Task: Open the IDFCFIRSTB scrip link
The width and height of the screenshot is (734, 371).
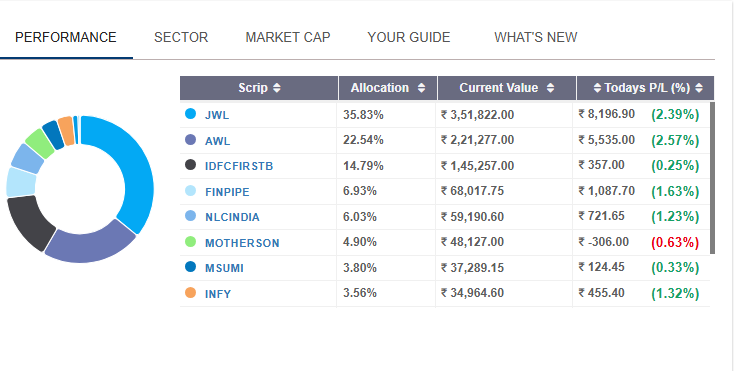Action: point(239,166)
